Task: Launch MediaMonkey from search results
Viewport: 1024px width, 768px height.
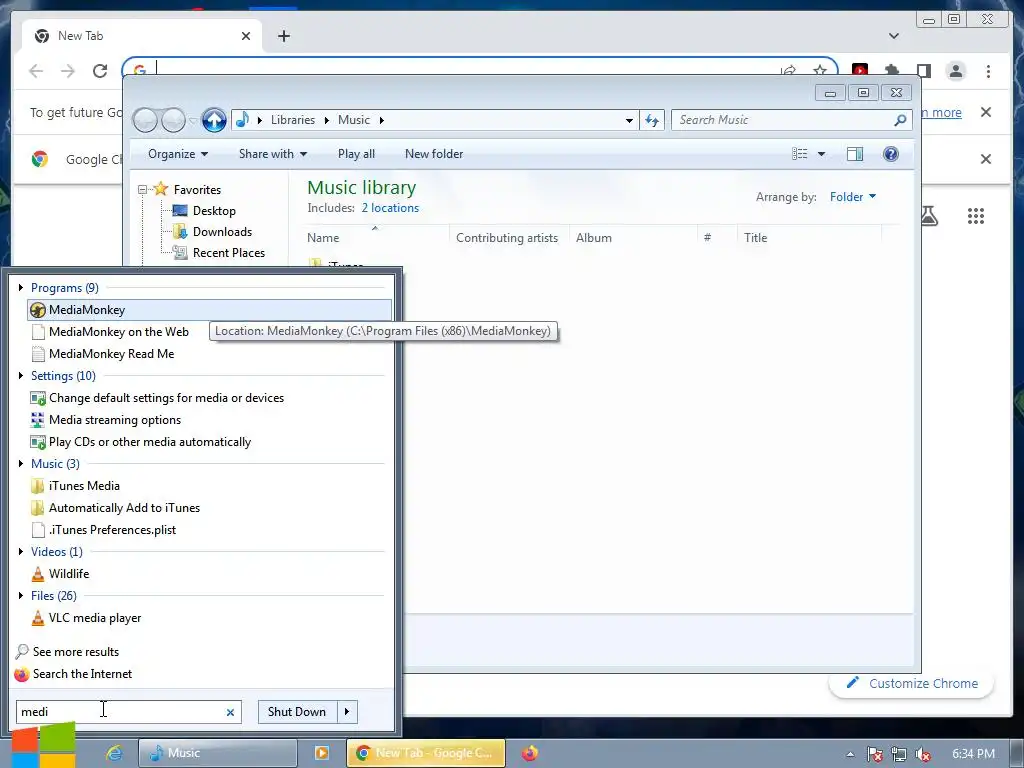Action: tap(209, 310)
